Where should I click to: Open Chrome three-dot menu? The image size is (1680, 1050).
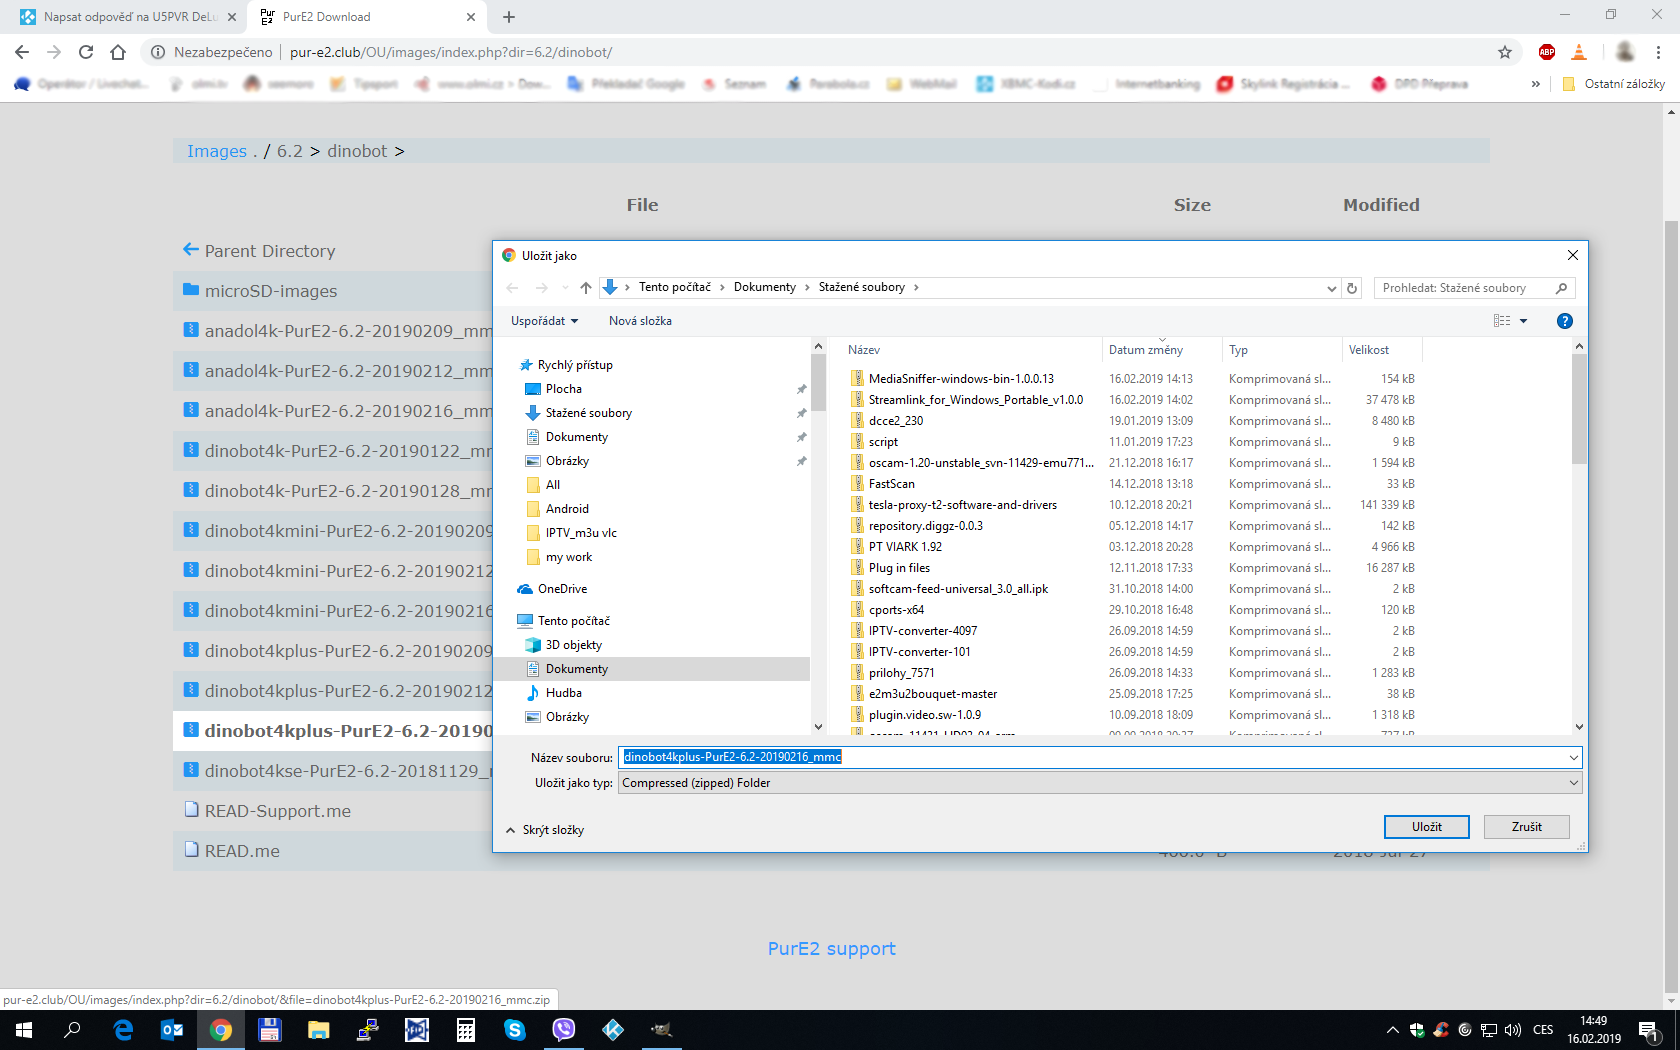tap(1658, 52)
